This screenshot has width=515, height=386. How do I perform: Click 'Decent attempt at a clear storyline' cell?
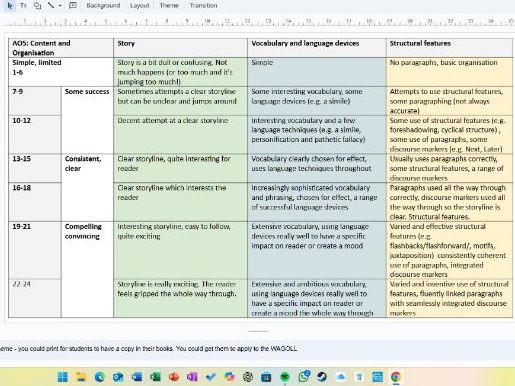tap(180, 135)
